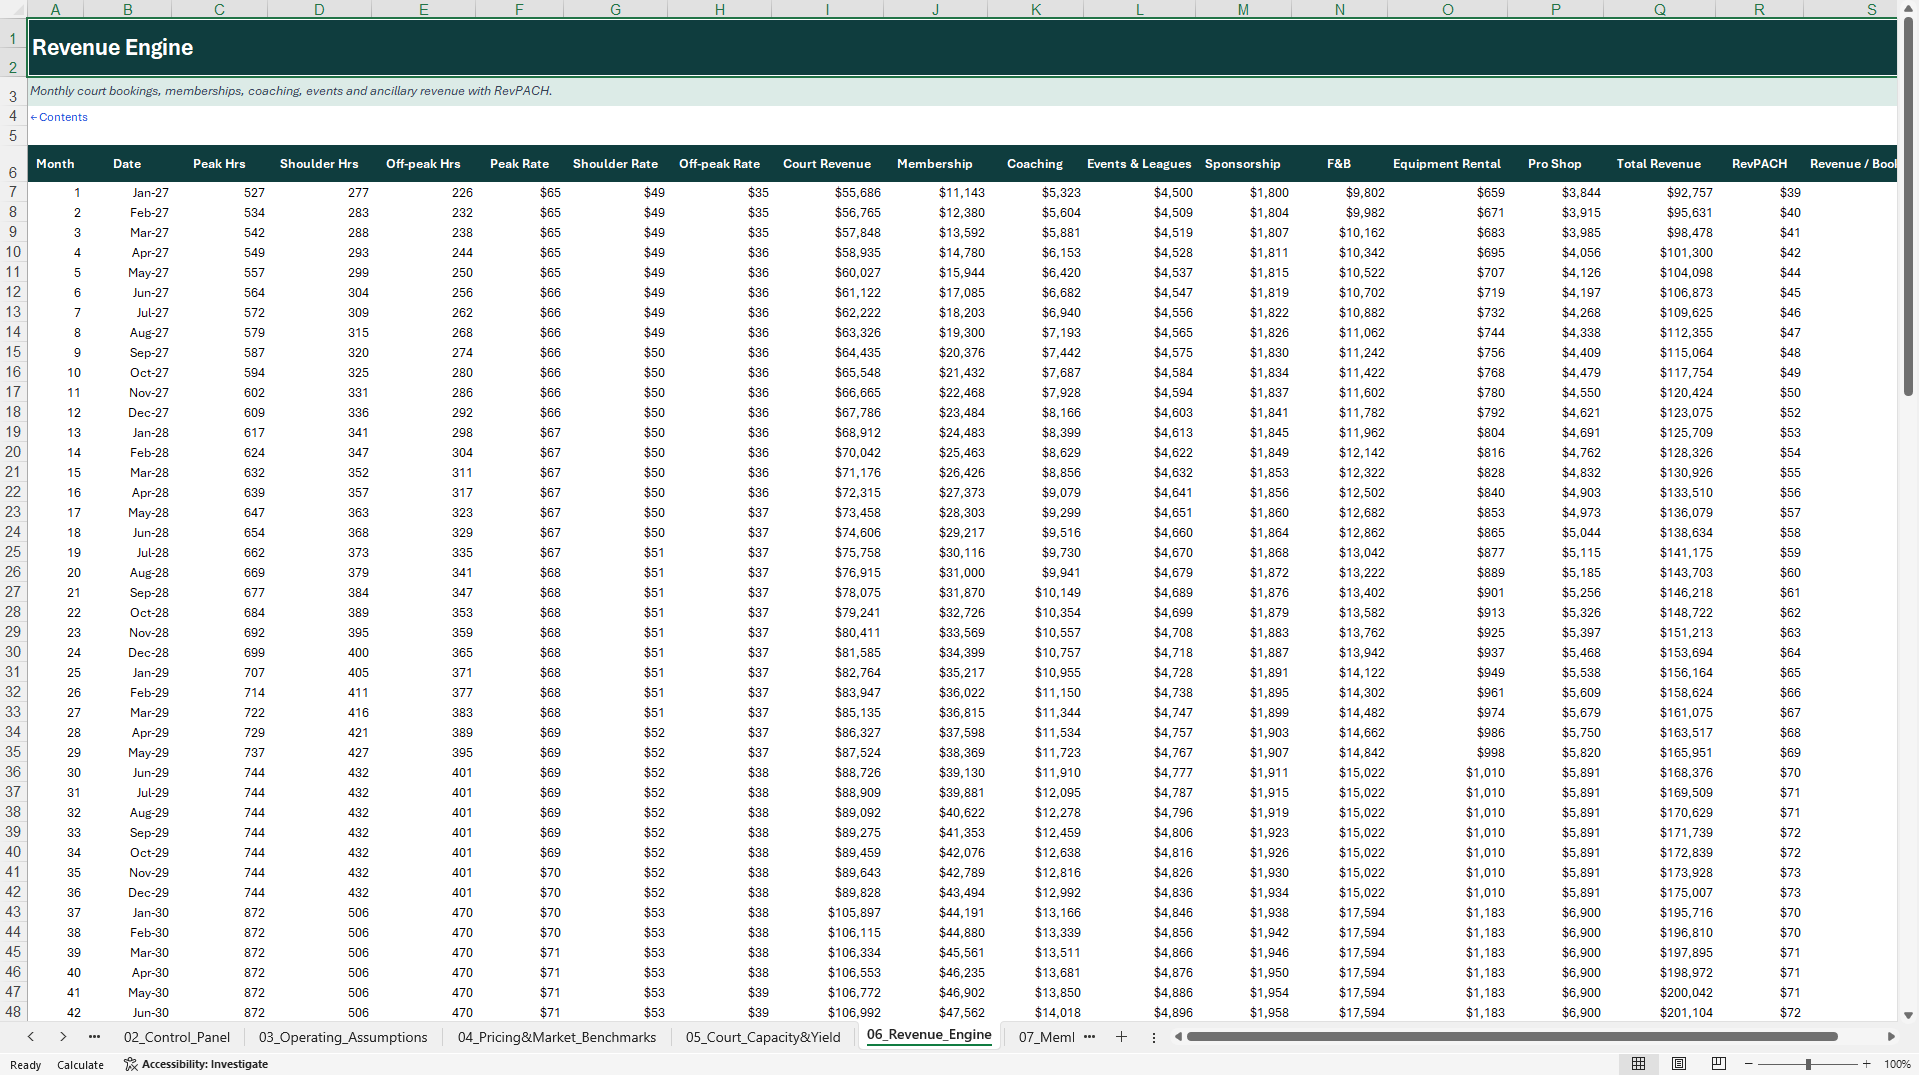Open the 02_Control_Panel sheet tab
1919x1075 pixels.
click(177, 1037)
